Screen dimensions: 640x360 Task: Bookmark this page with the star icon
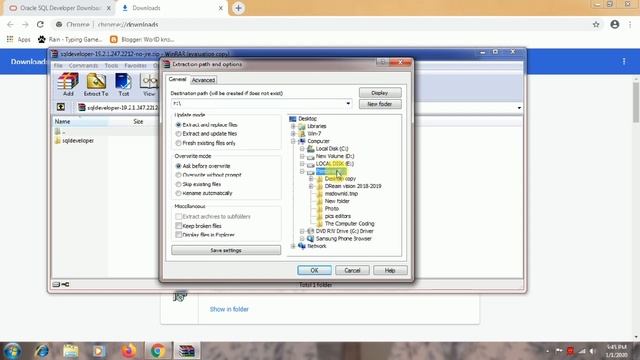(596, 24)
